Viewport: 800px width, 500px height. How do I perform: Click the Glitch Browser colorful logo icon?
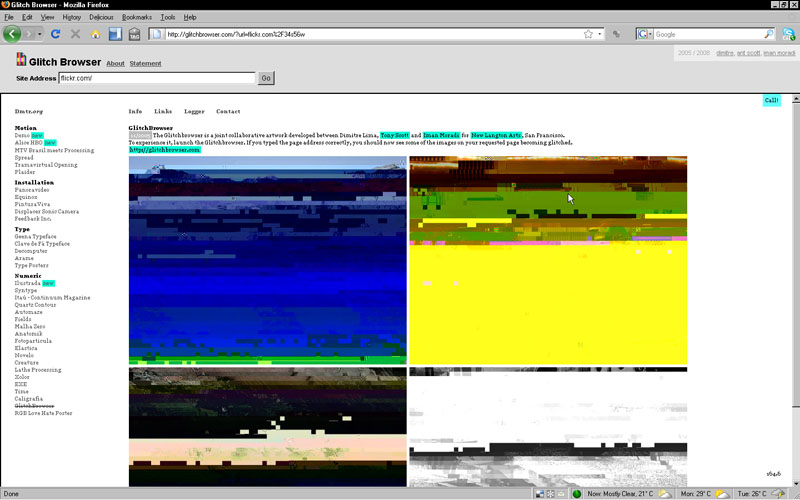[x=21, y=59]
